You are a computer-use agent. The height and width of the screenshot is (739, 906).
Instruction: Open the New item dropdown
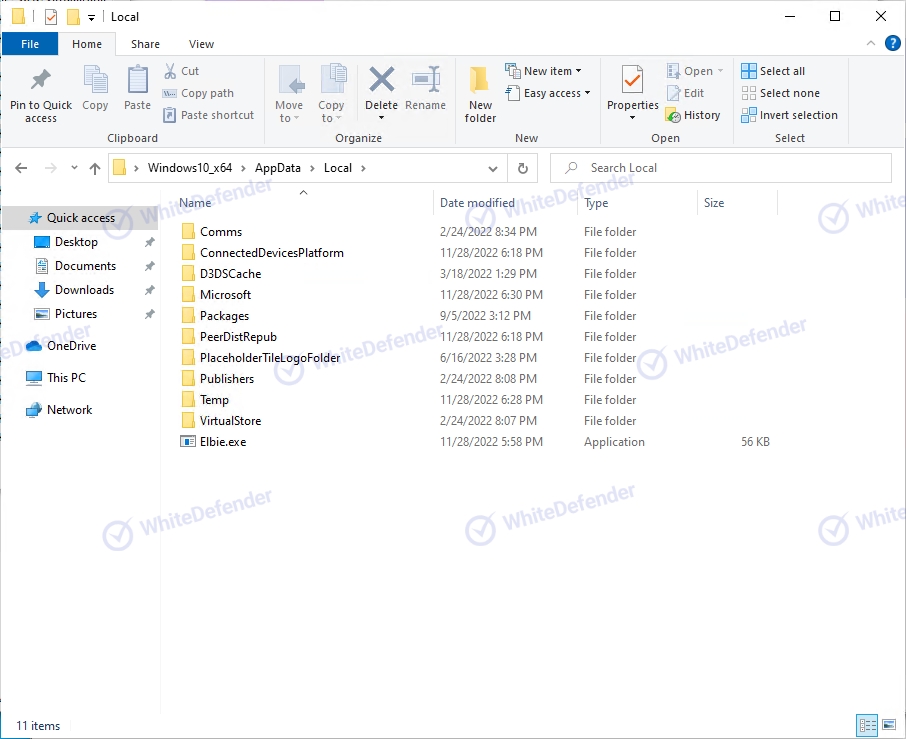543,71
